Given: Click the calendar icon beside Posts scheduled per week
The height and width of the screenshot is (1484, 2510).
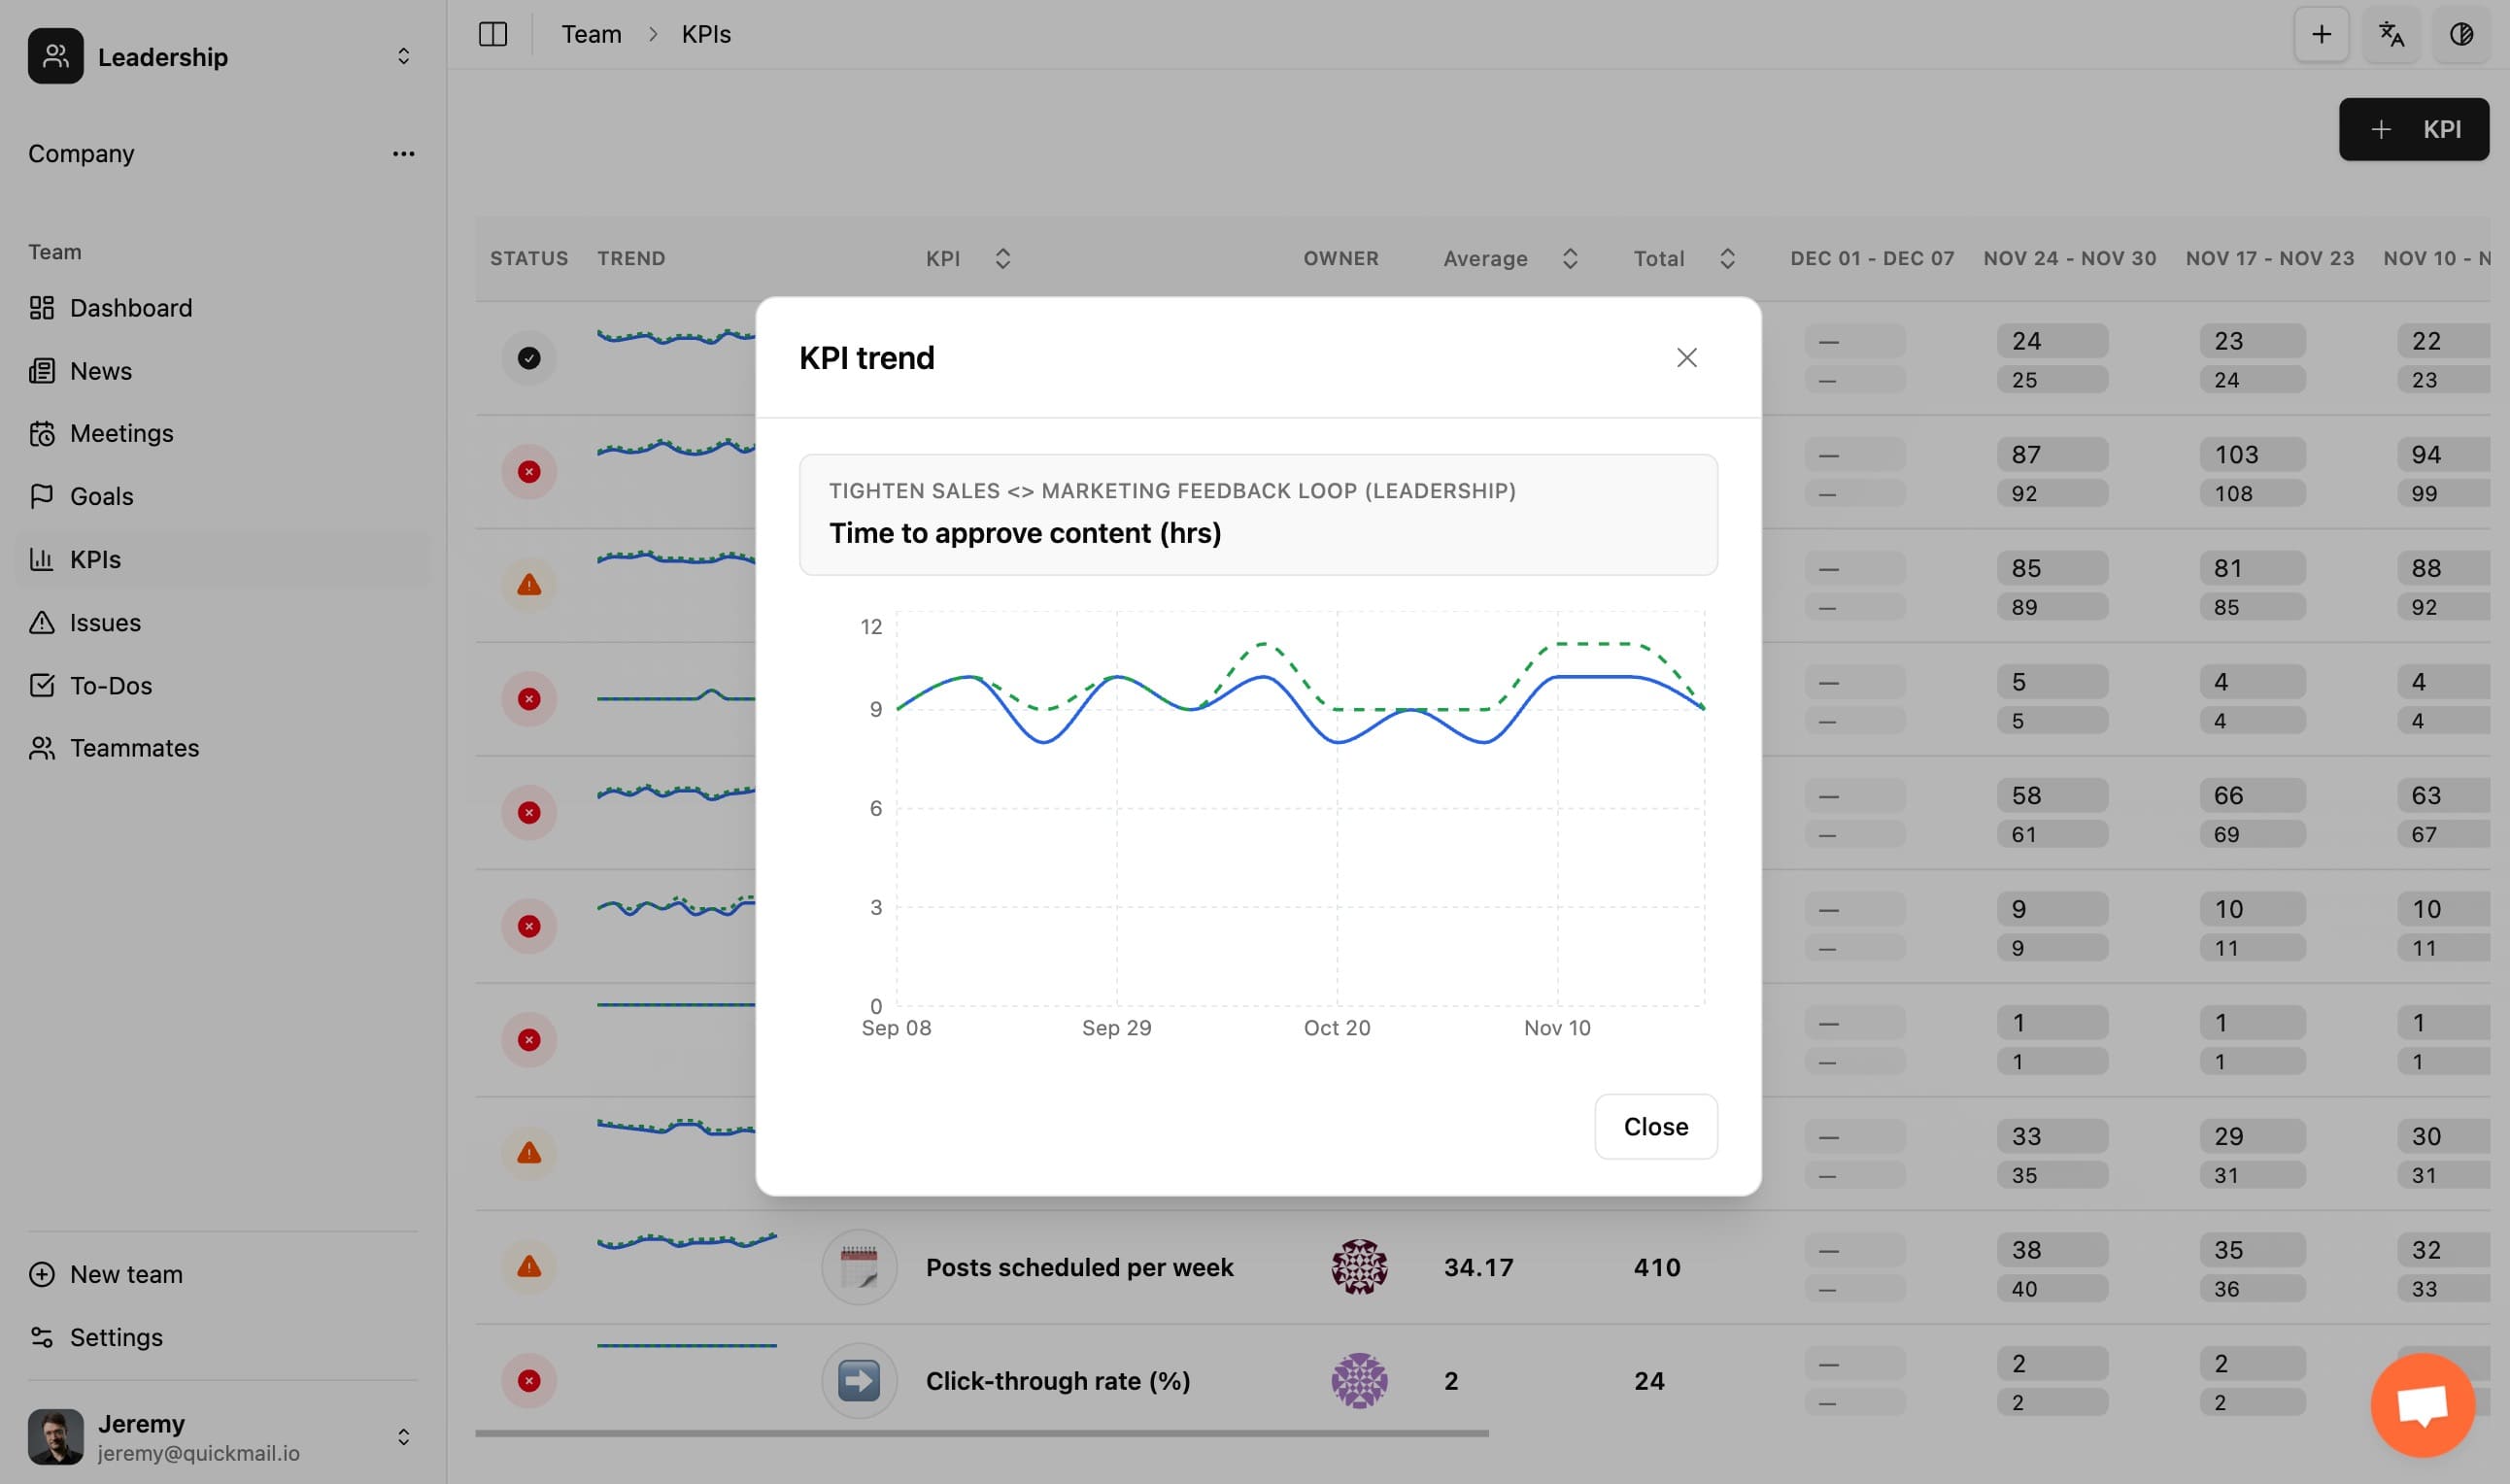Looking at the screenshot, I should (x=858, y=1266).
